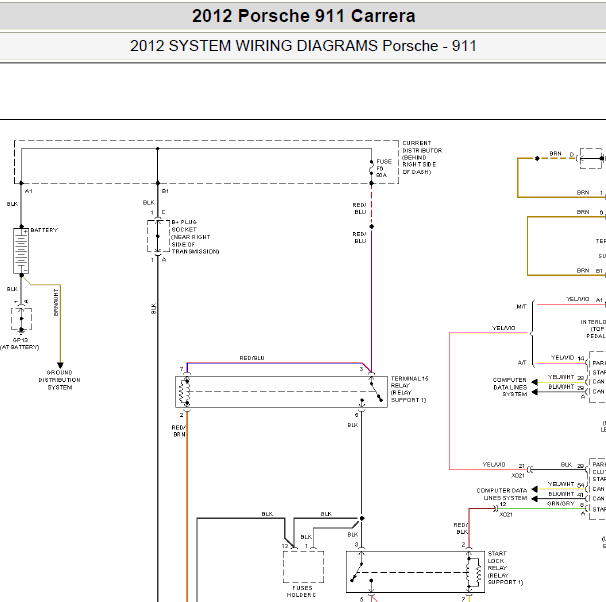Image resolution: width=606 pixels, height=602 pixels.
Task: Click the M/T transmission label
Action: (521, 306)
